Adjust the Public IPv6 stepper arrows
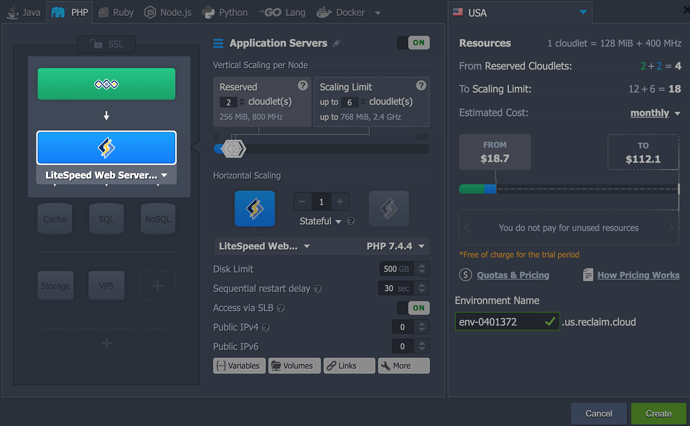The image size is (690, 426). pyautogui.click(x=422, y=346)
